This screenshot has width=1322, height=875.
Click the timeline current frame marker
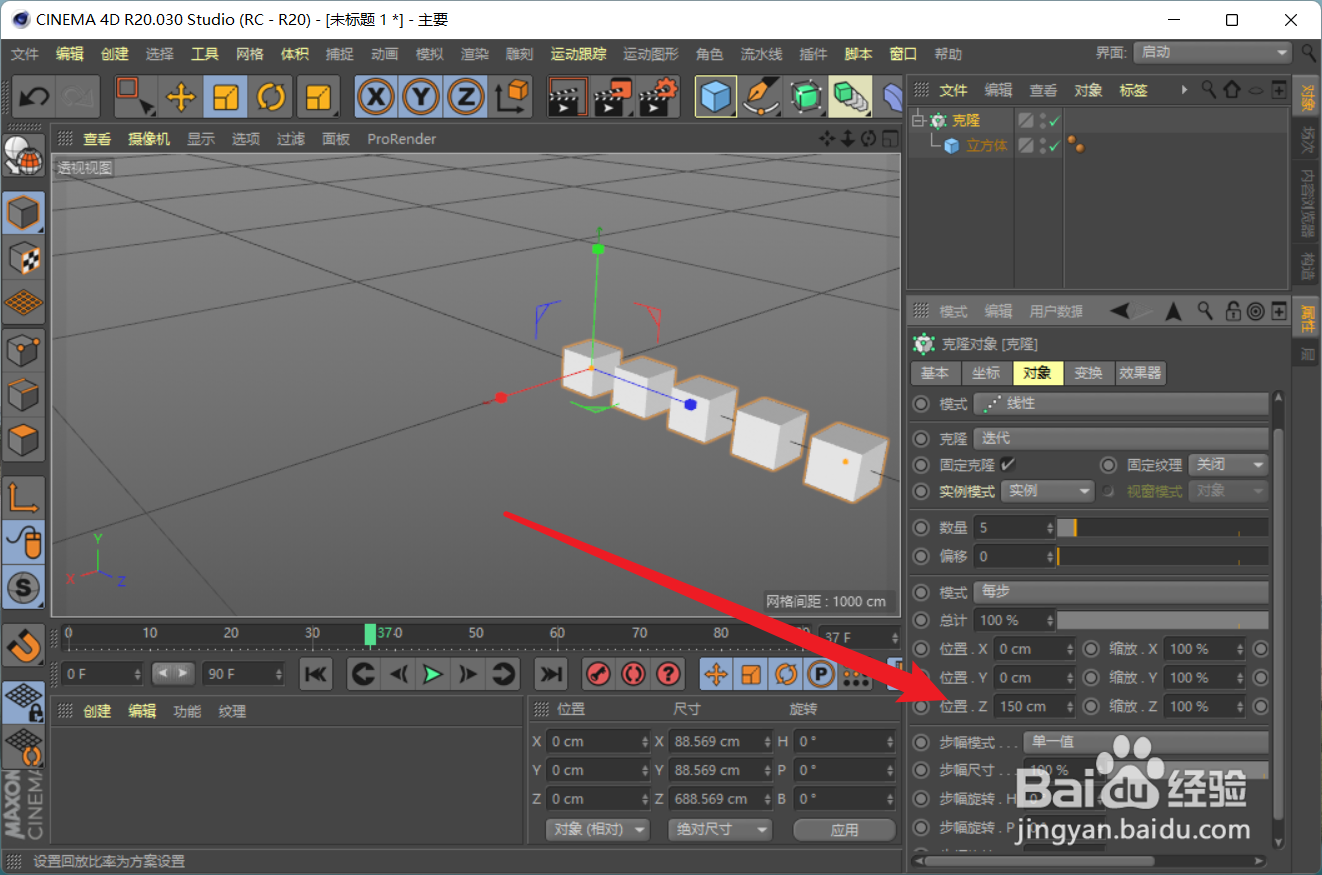(371, 634)
